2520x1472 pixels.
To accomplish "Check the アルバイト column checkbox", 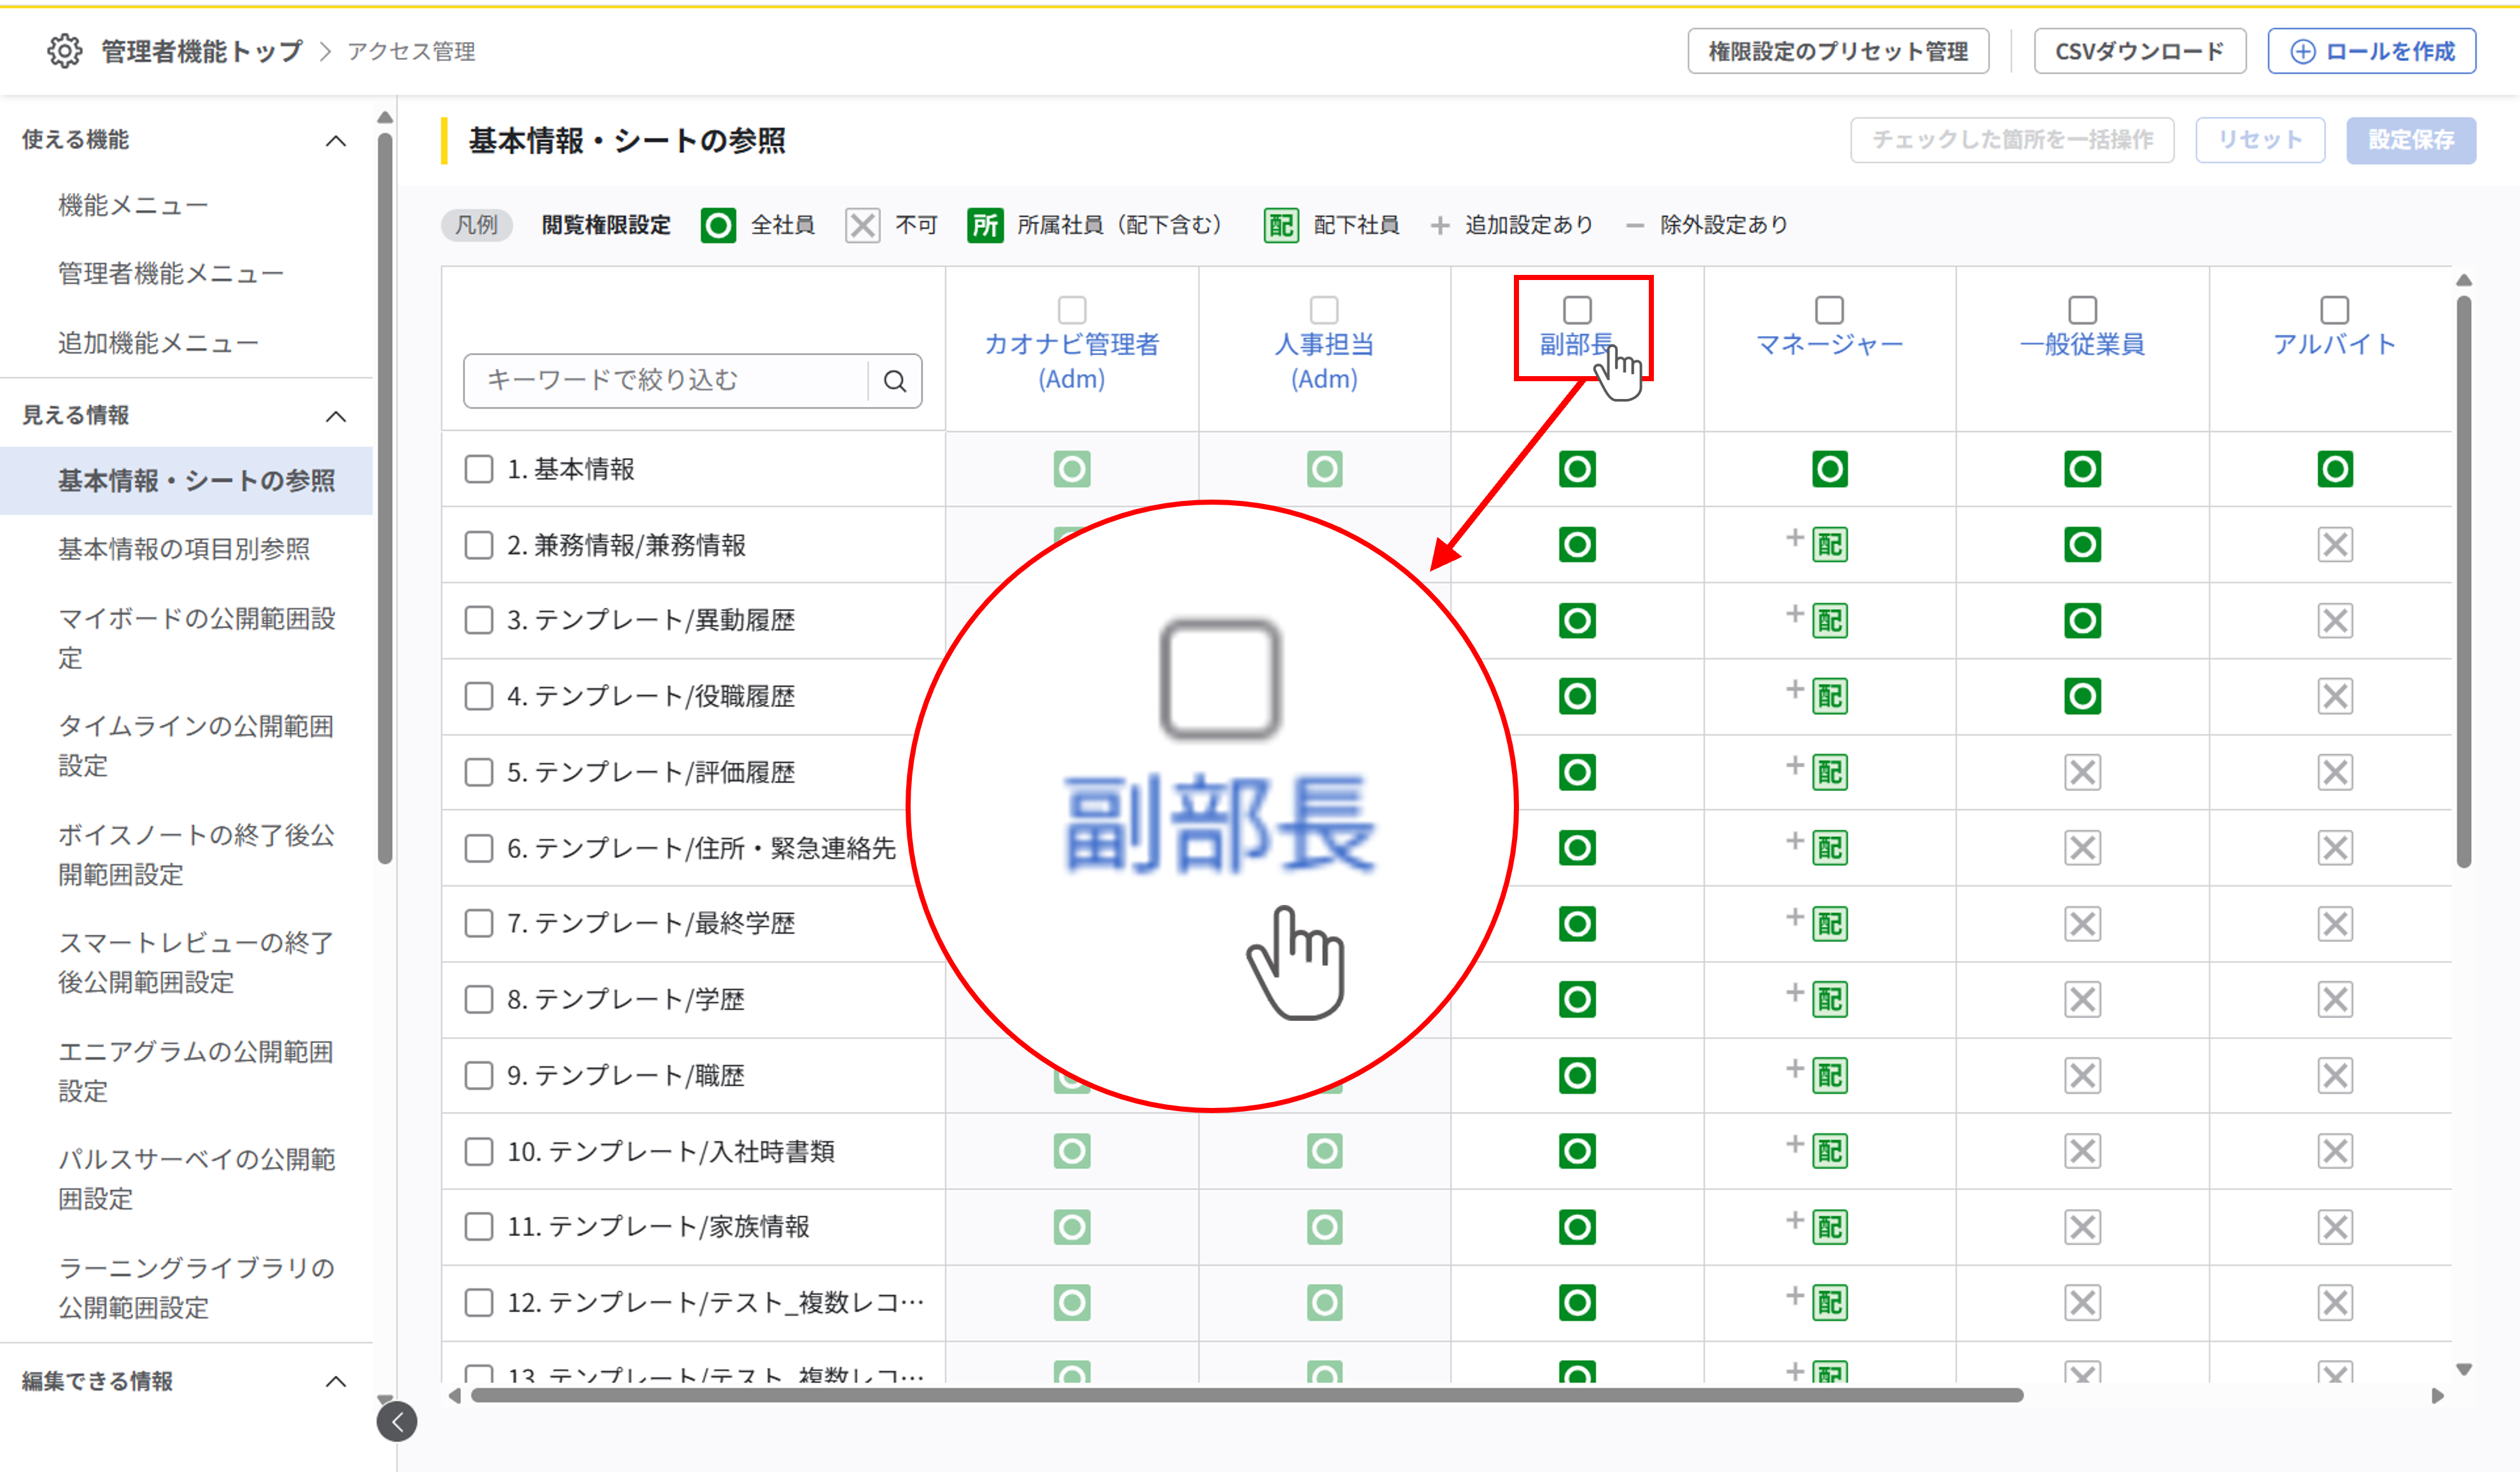I will [2335, 310].
